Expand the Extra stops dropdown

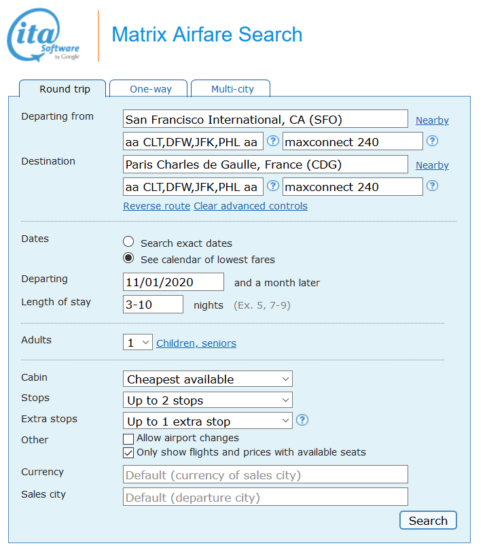click(208, 421)
